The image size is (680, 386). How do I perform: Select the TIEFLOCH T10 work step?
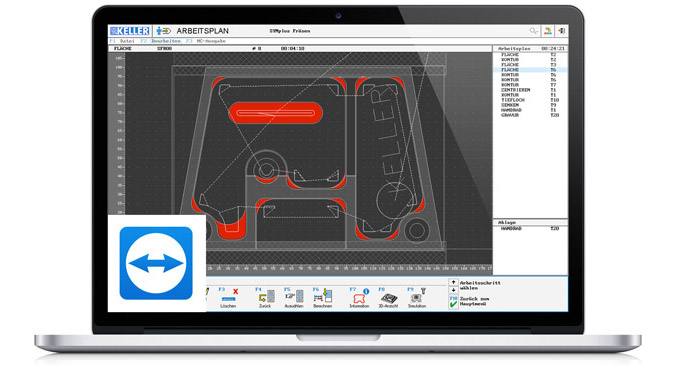530,100
